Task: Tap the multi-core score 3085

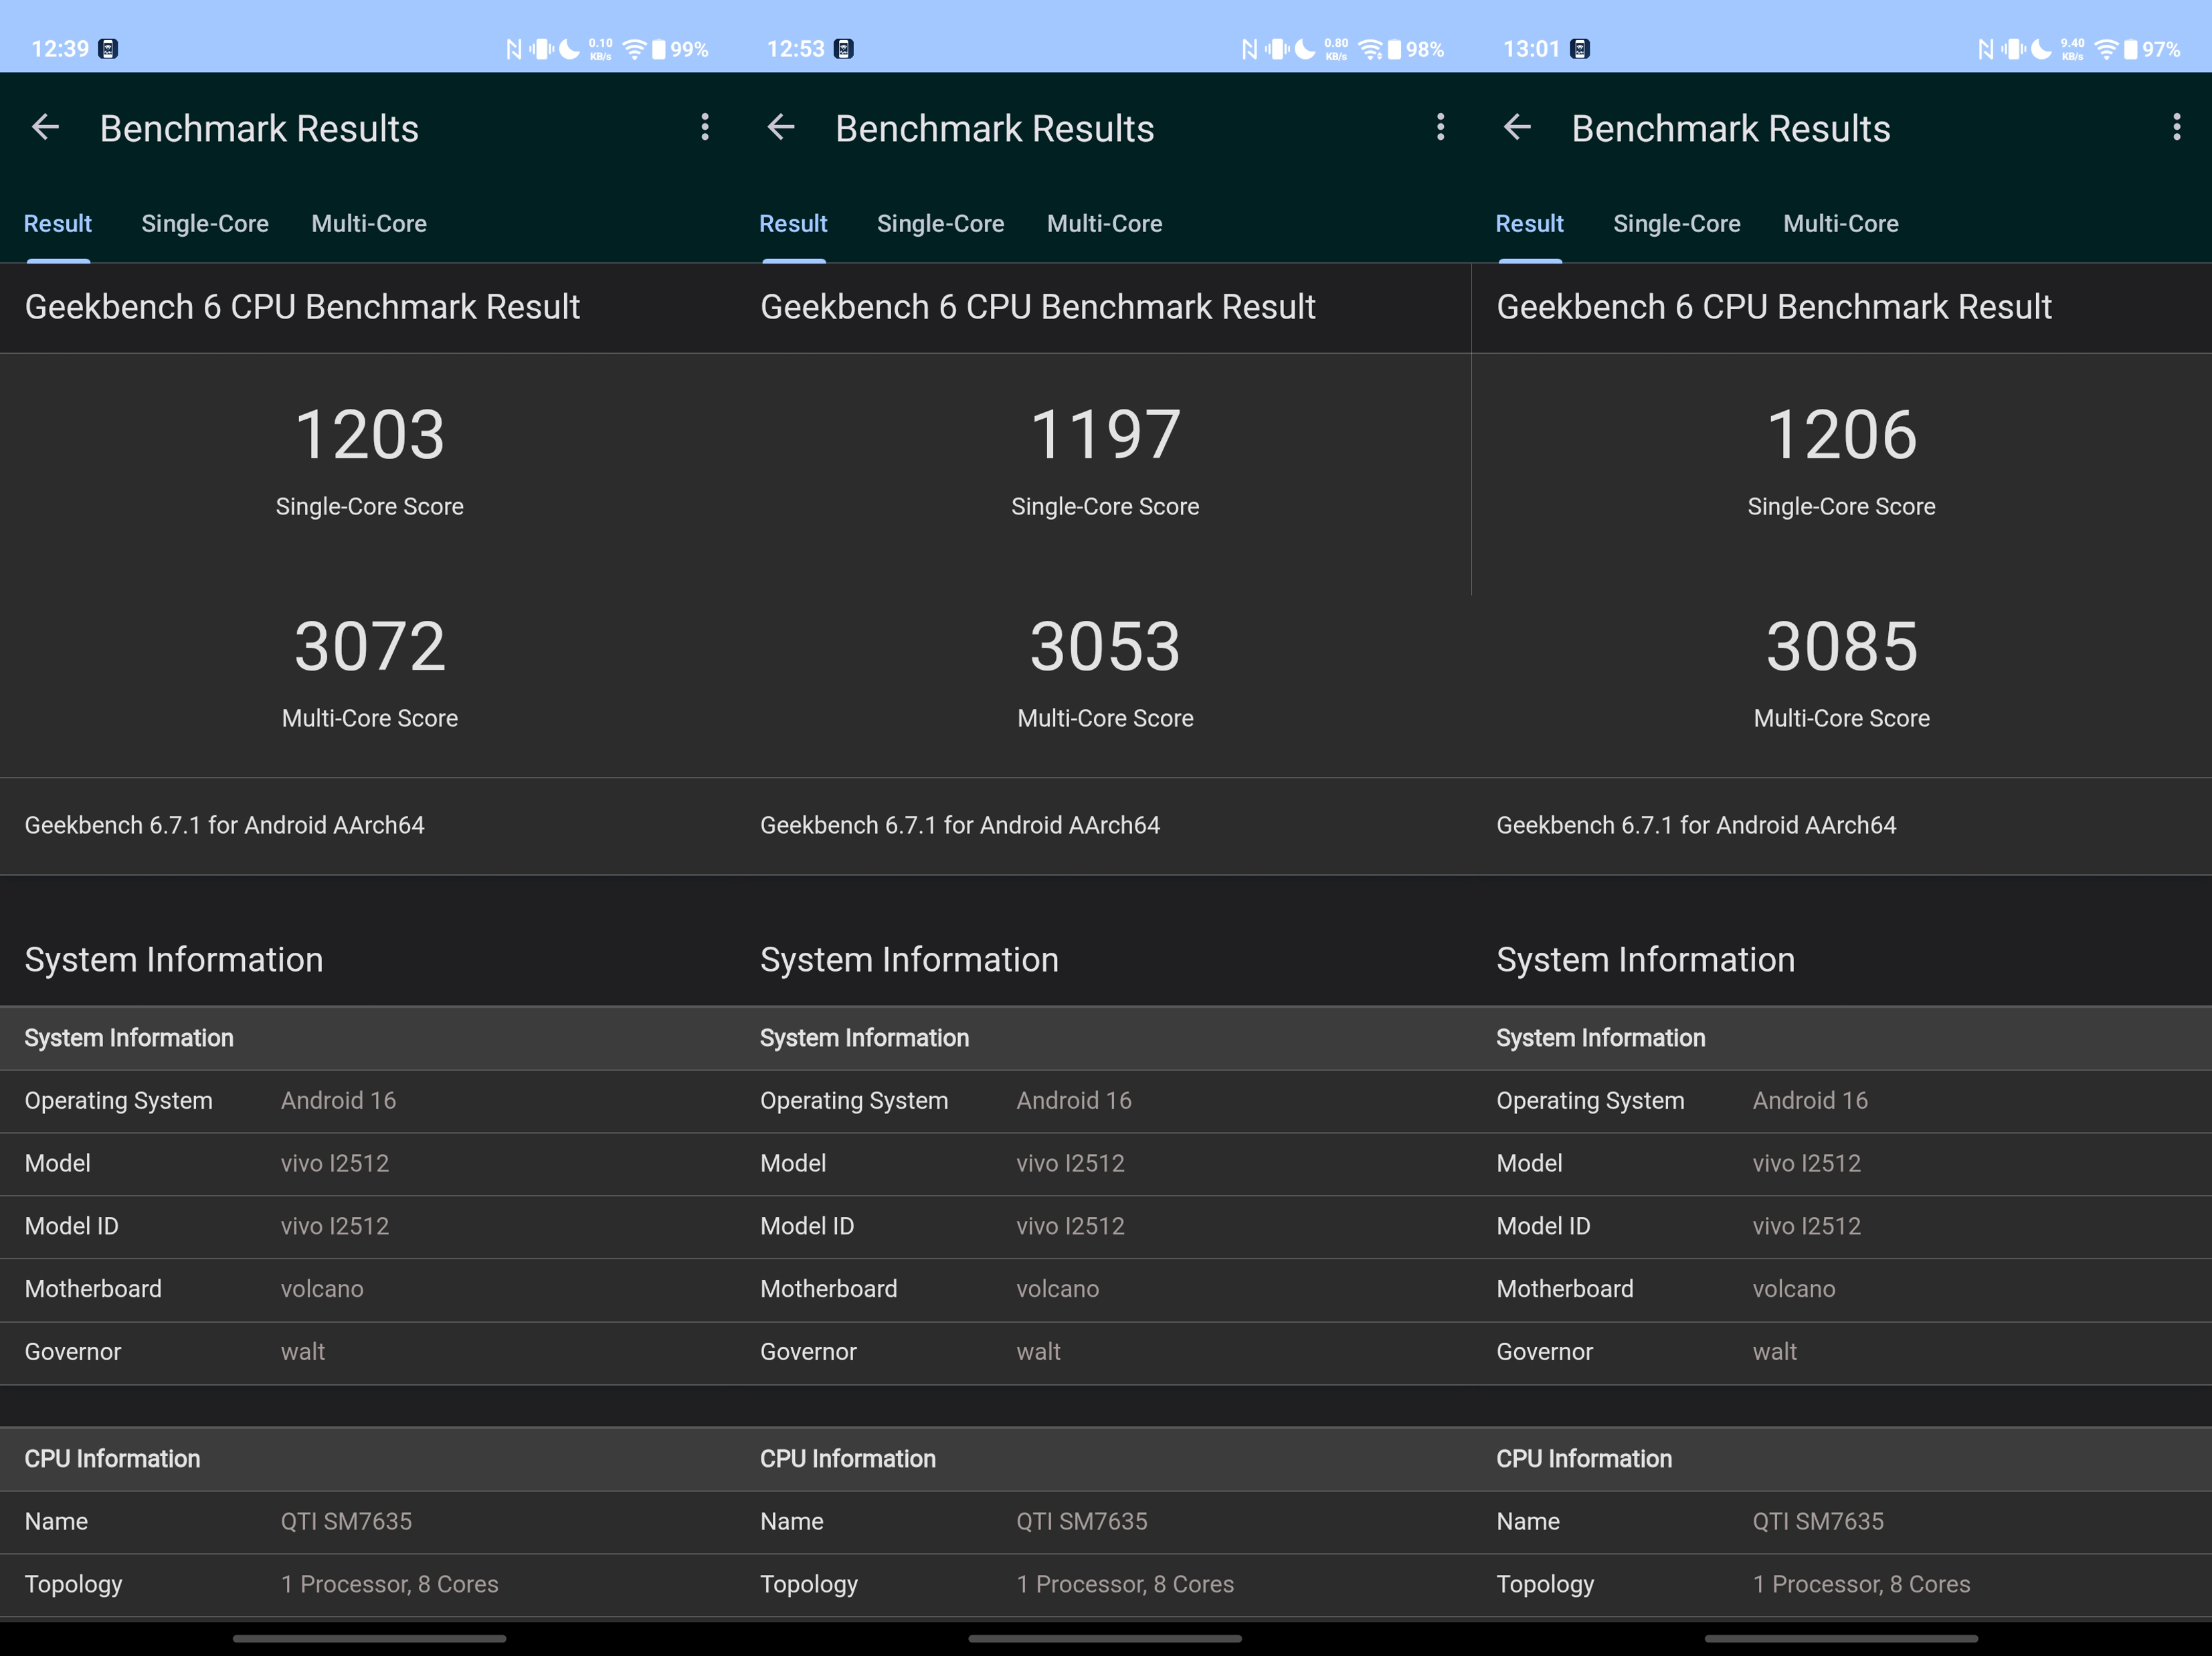Action: (1842, 646)
